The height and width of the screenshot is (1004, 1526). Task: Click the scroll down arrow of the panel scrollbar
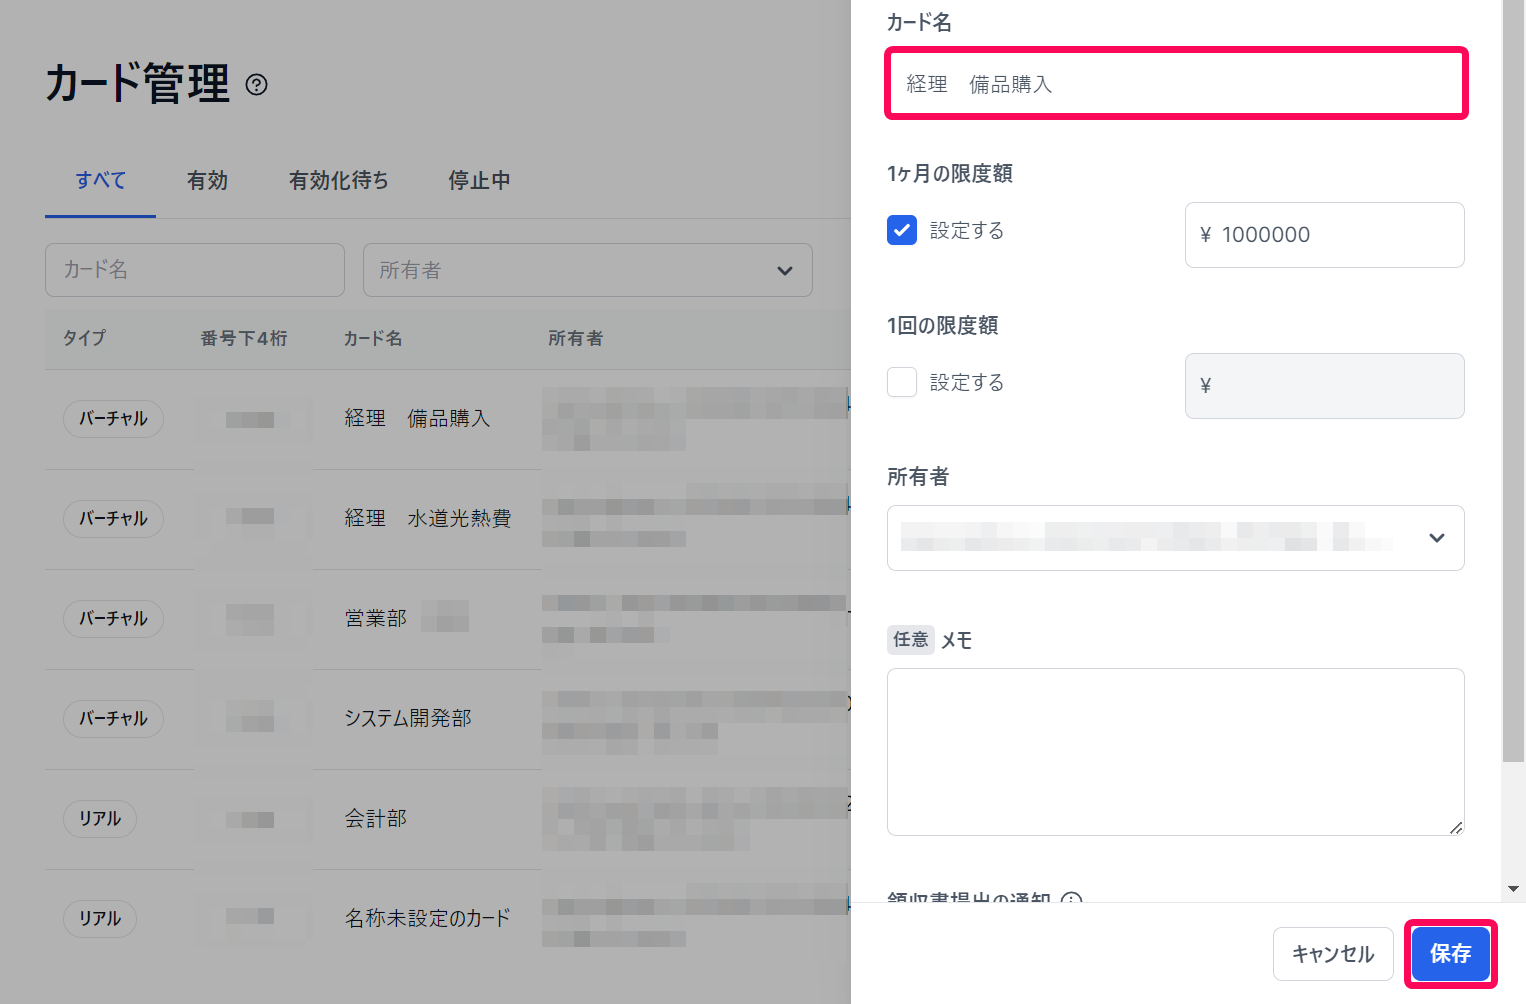1513,888
